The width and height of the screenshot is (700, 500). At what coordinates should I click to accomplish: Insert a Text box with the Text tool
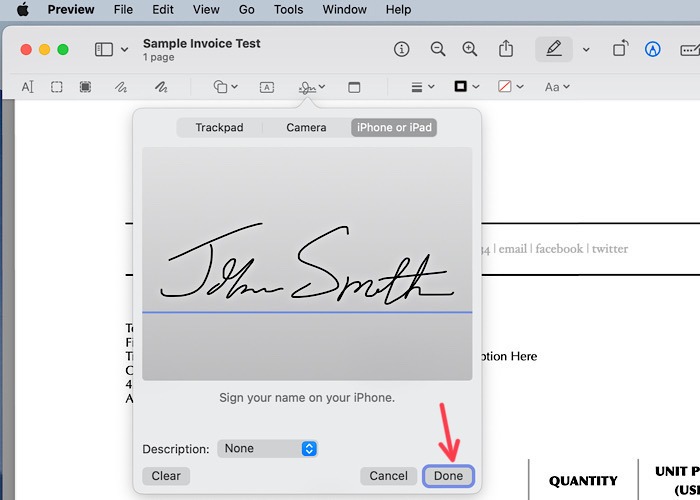[267, 87]
